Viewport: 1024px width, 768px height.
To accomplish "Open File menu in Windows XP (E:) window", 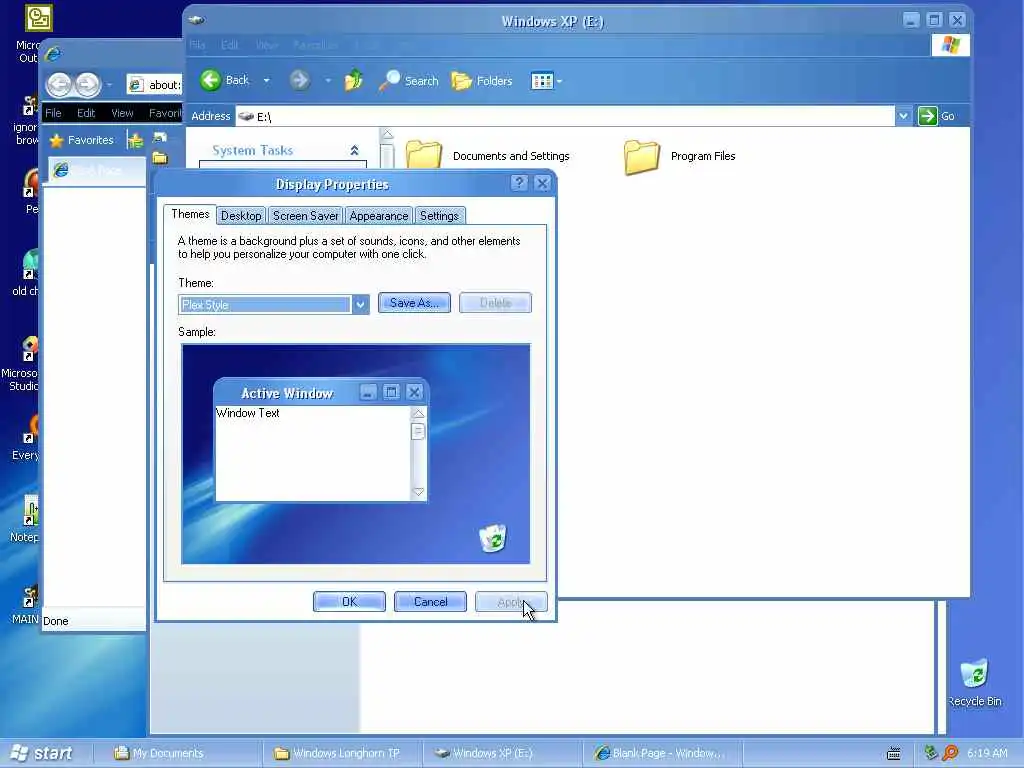I will point(197,45).
